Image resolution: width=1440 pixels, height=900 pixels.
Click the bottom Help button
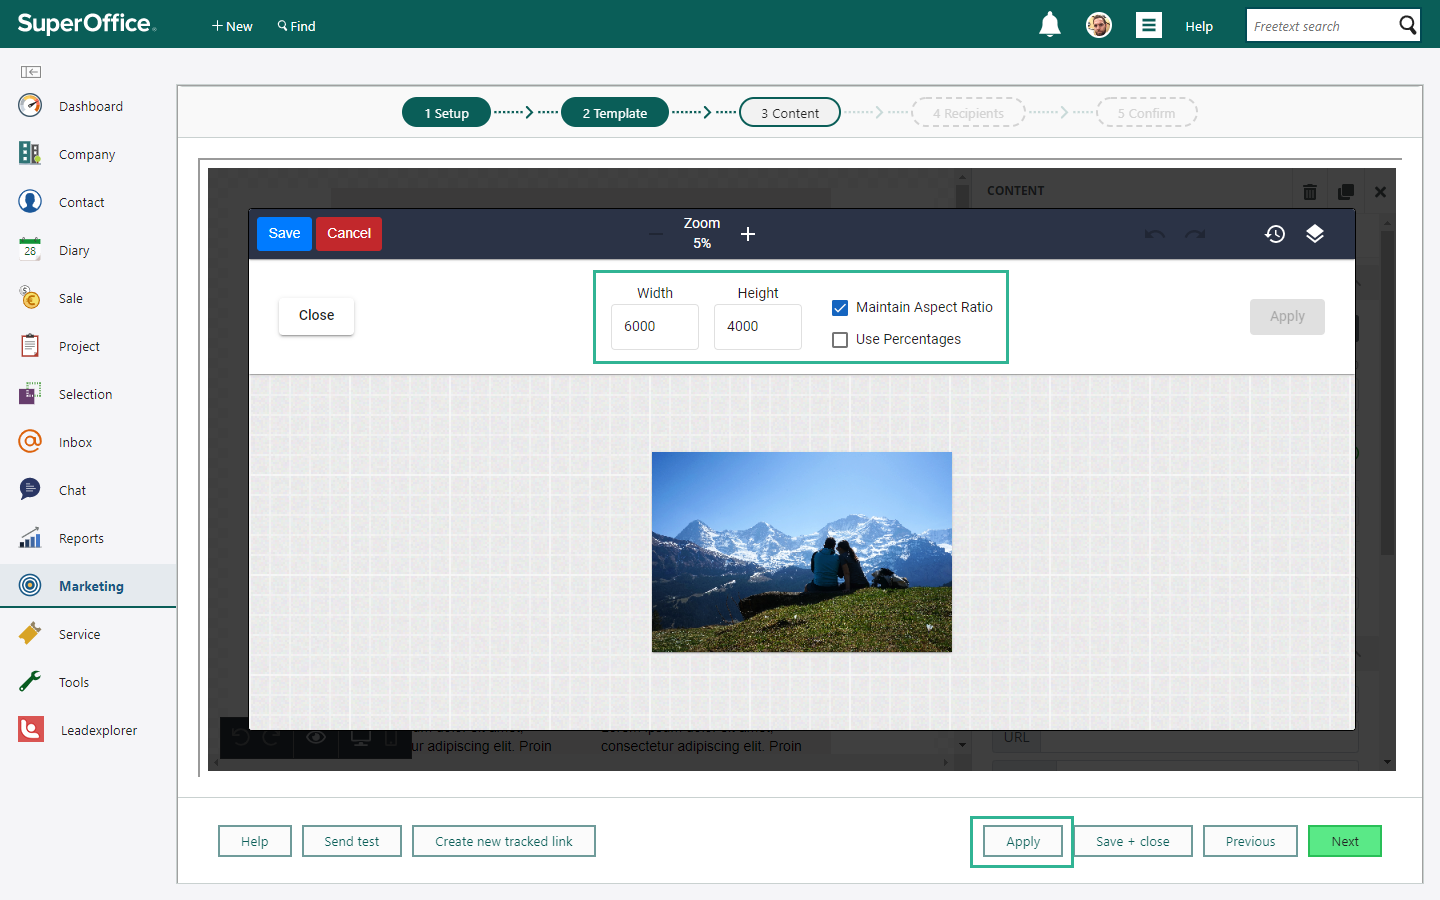(255, 842)
